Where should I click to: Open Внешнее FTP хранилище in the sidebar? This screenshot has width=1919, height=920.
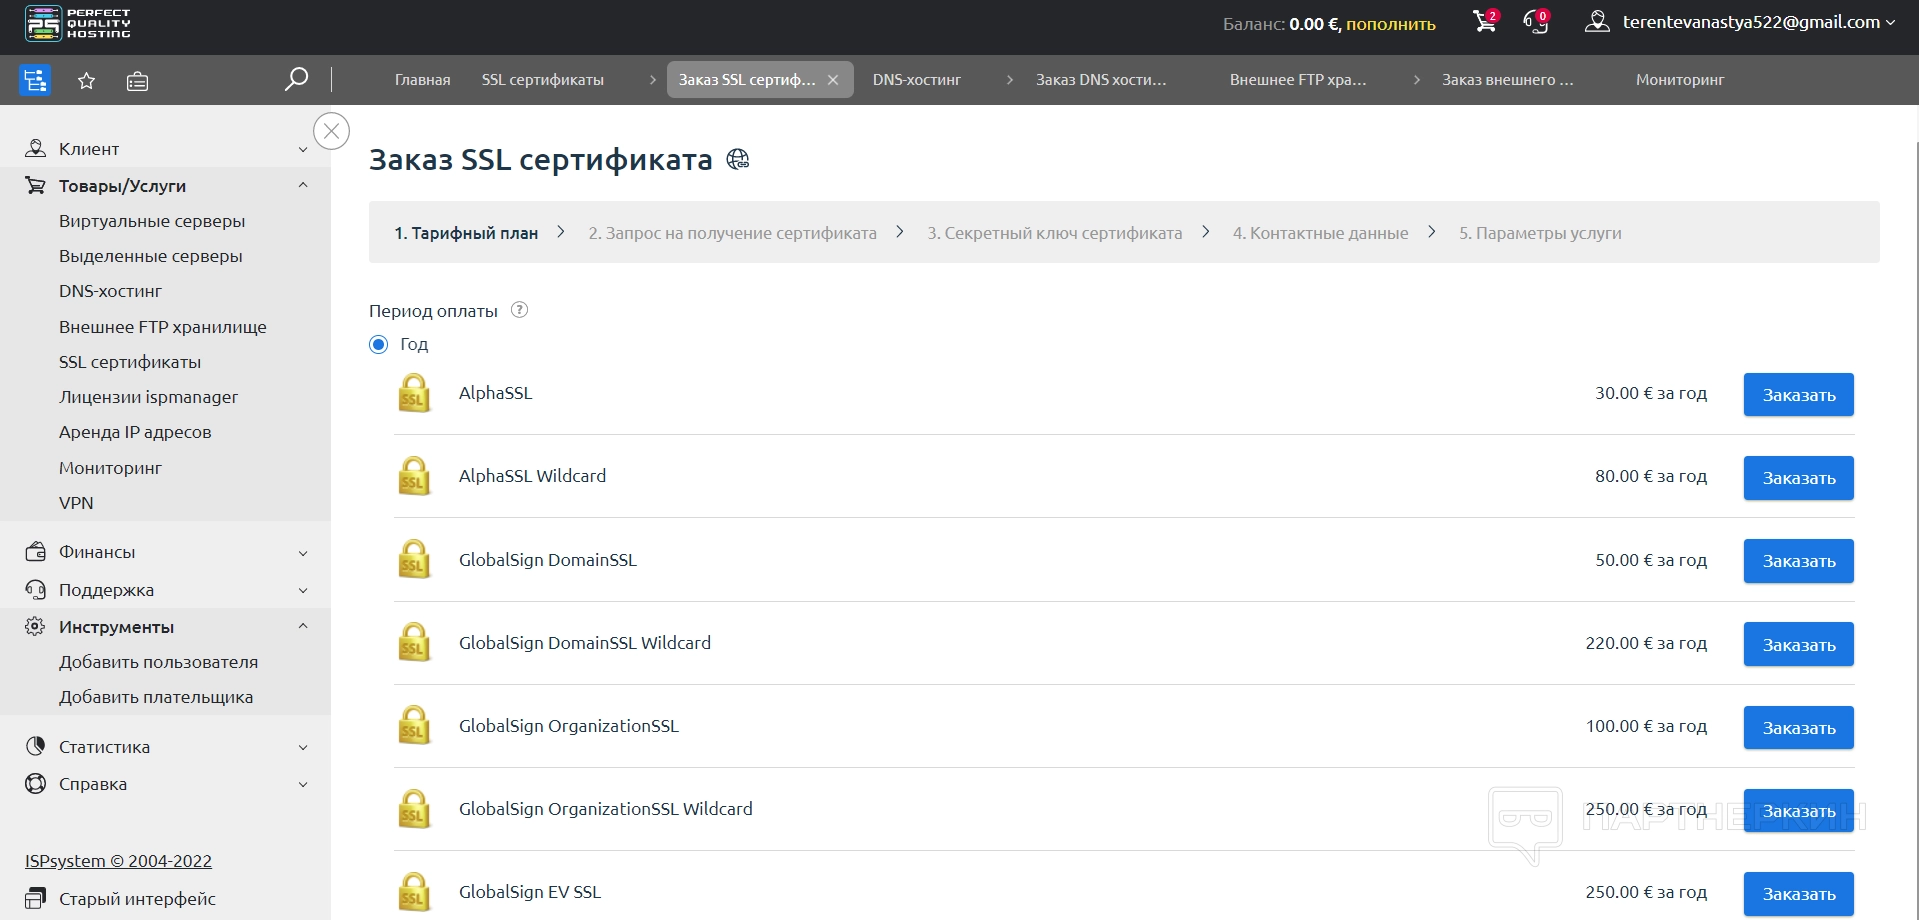pos(163,327)
